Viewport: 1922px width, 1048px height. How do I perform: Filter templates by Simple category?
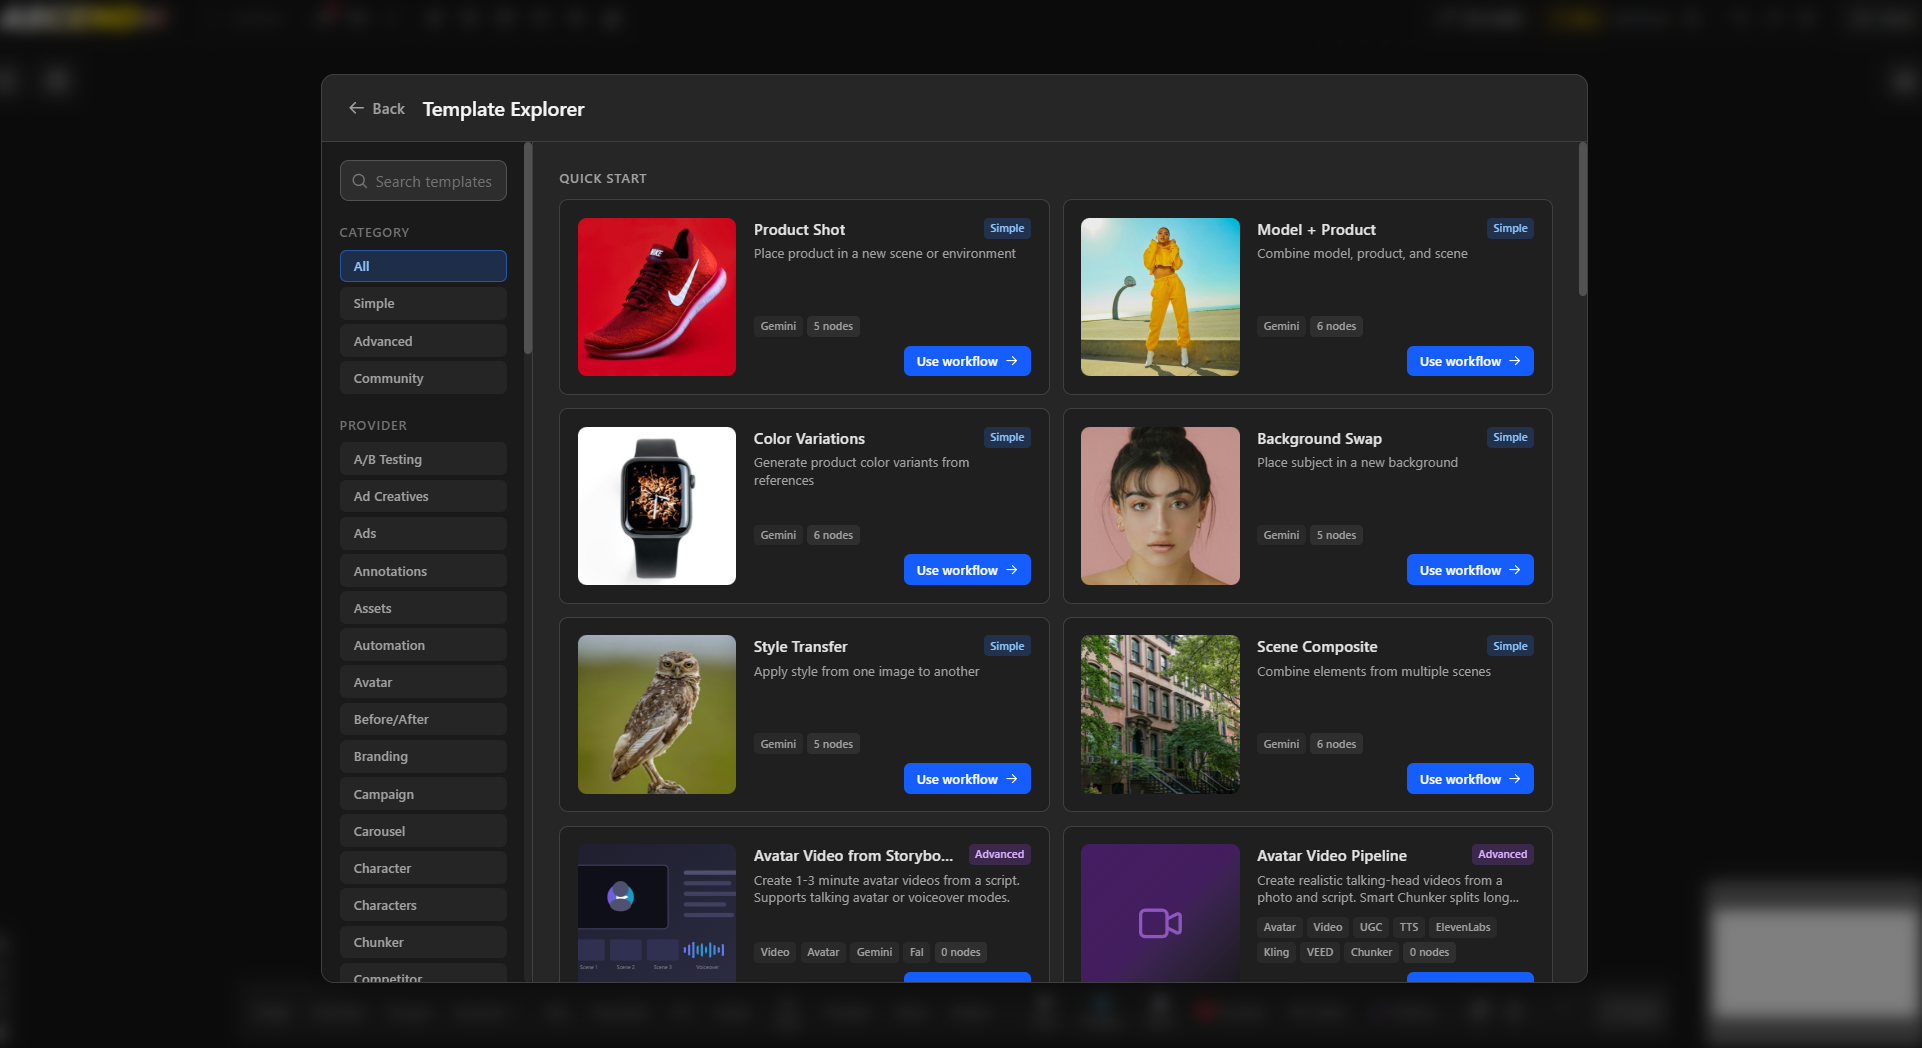(423, 303)
